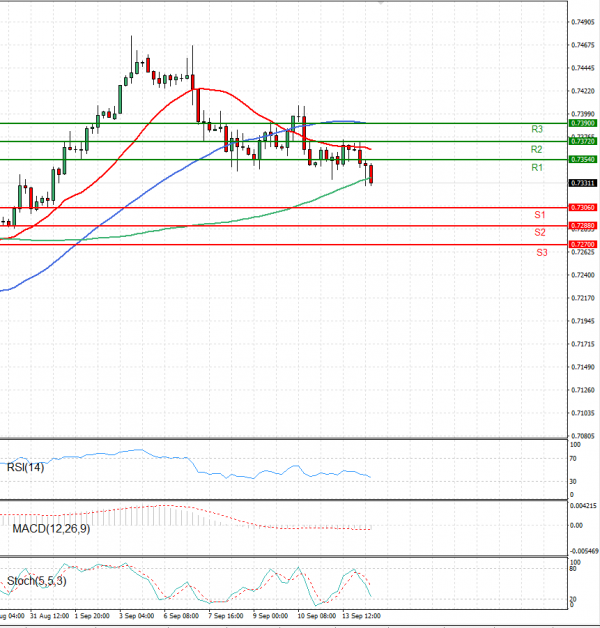Click the Stoch(5,5,3) indicator label
This screenshot has height=628, width=600.
pyautogui.click(x=36, y=581)
